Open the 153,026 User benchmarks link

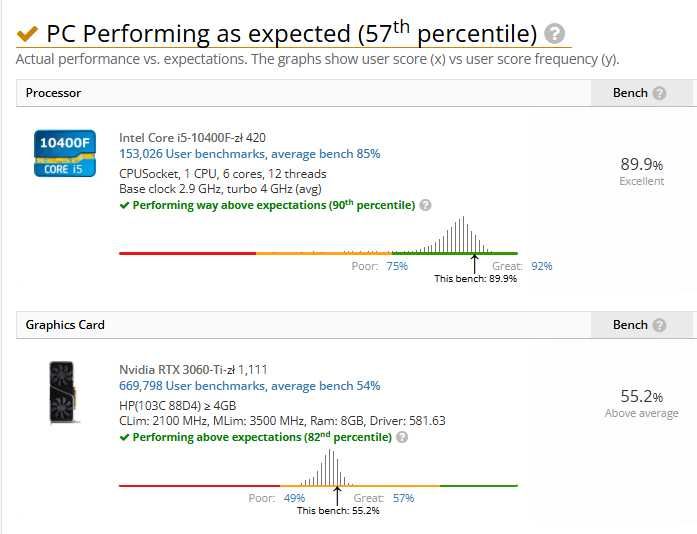(x=249, y=154)
